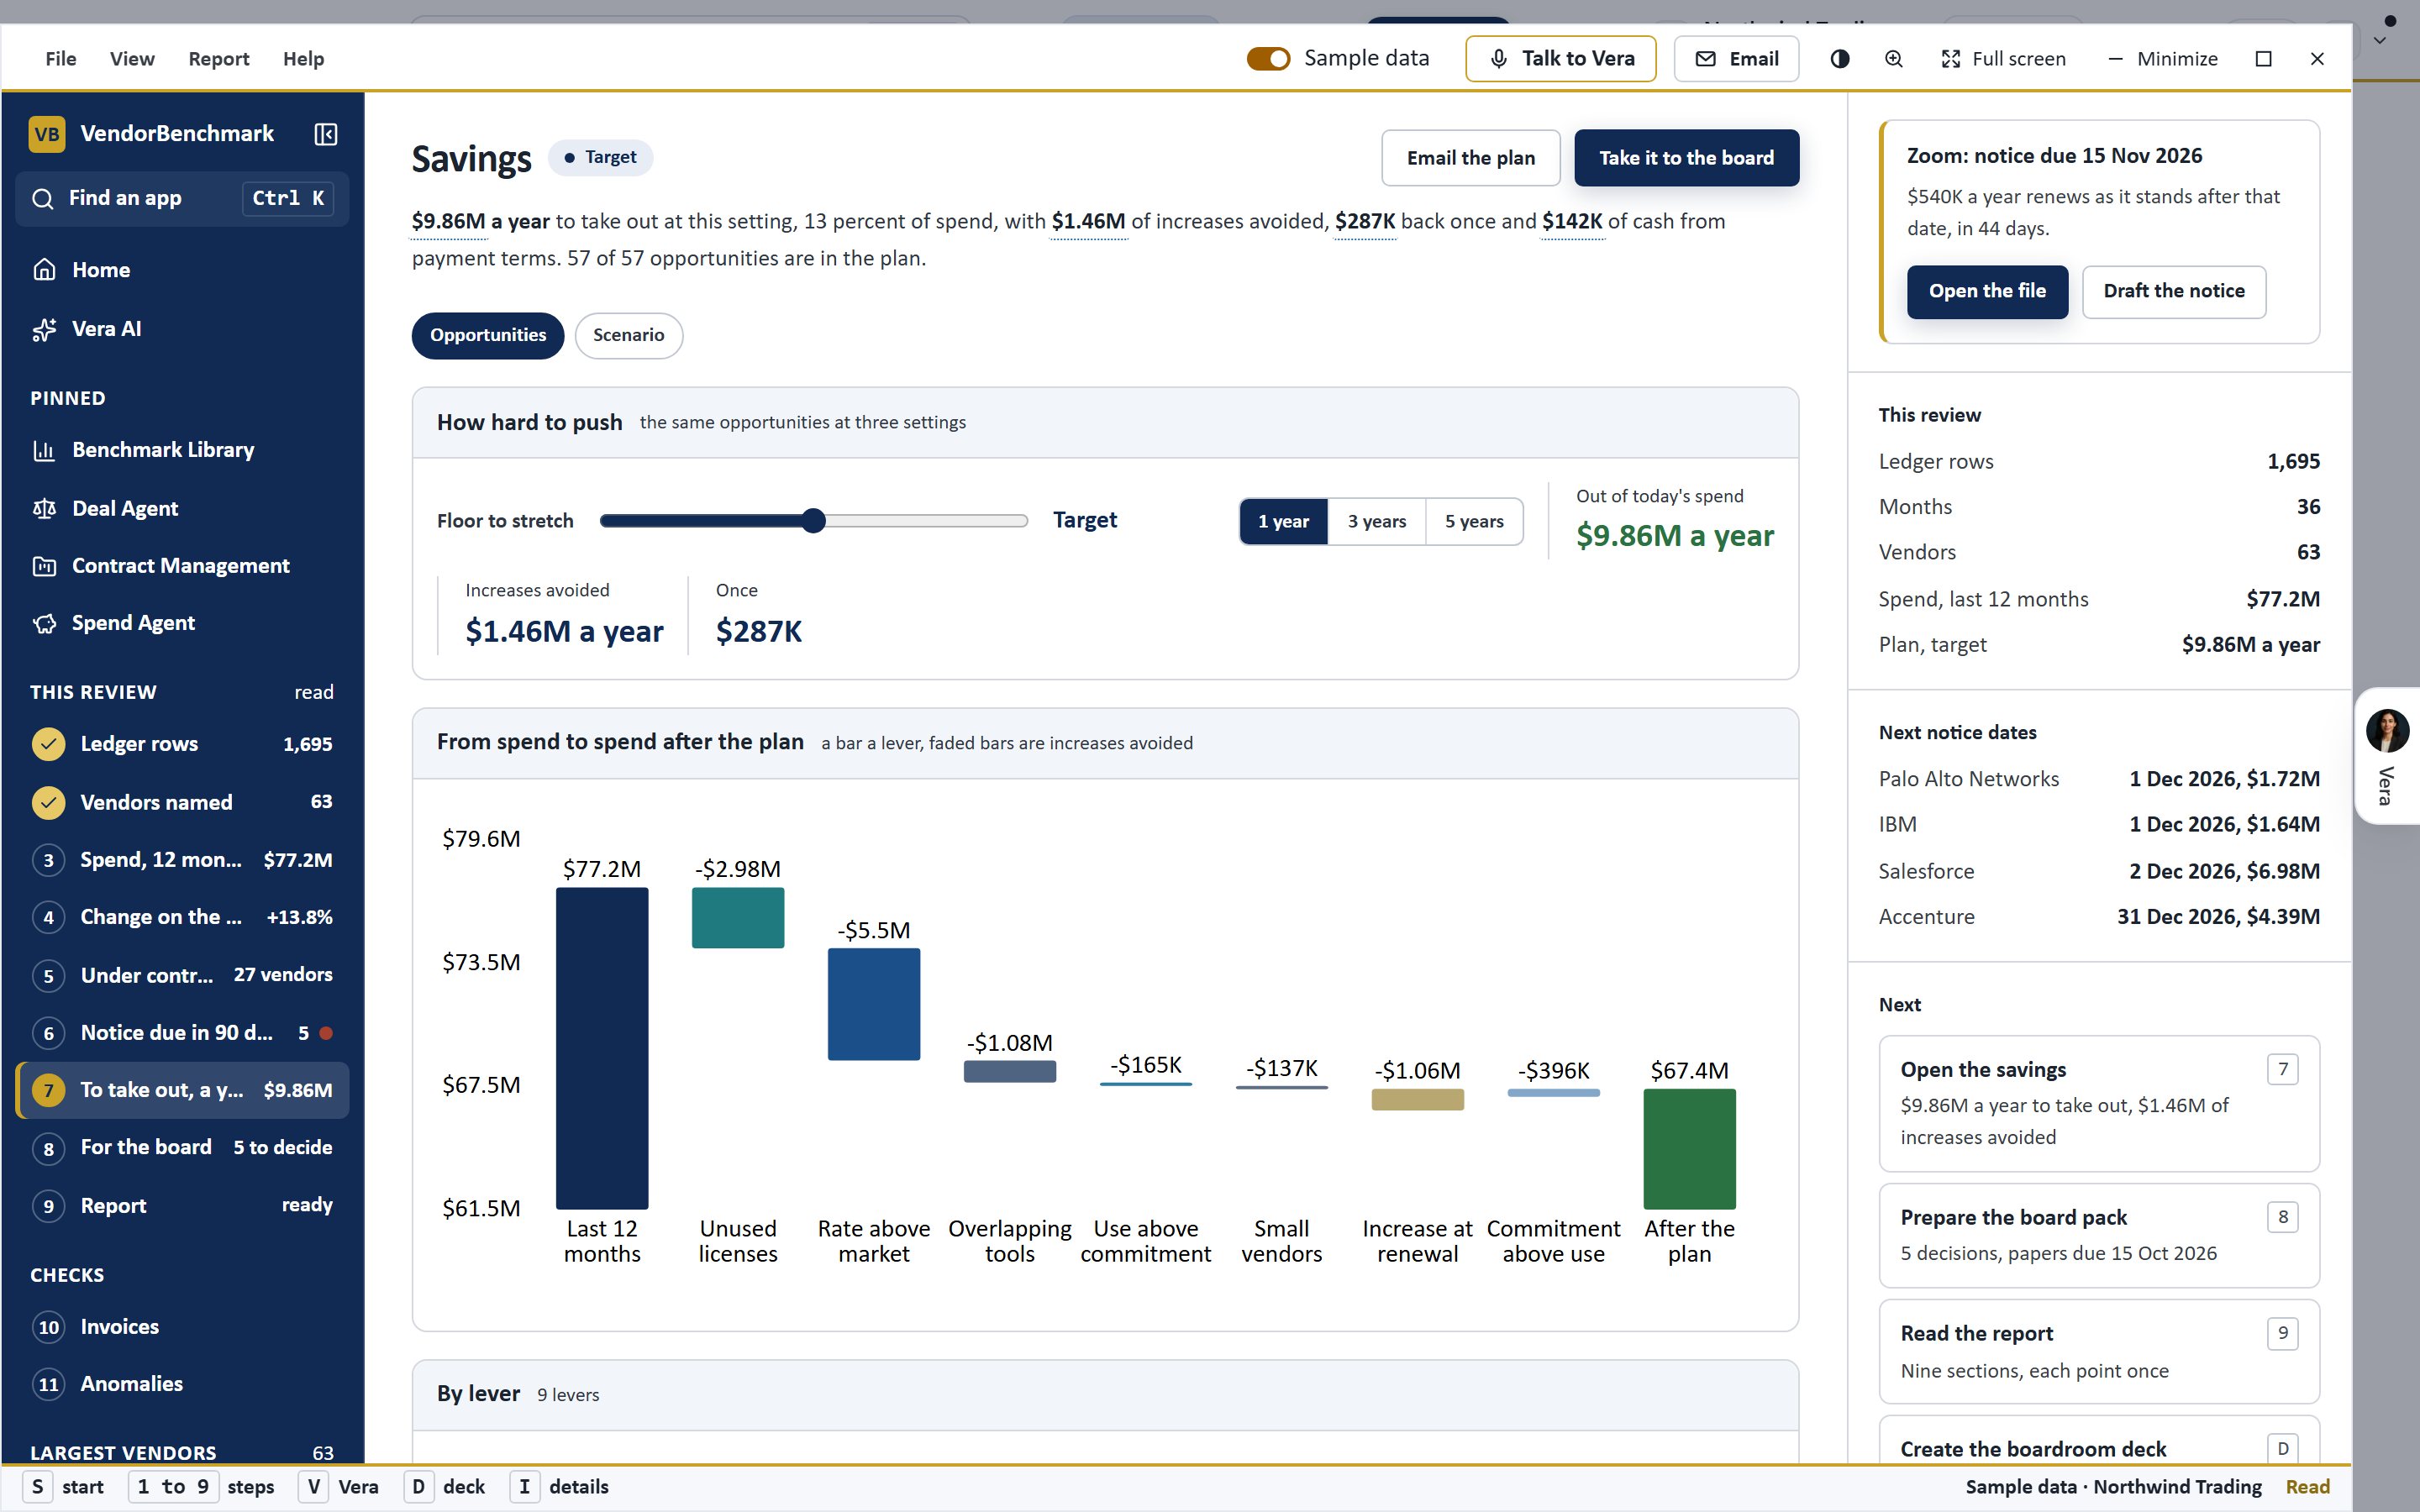Click Email the plan button
The image size is (2420, 1512).
(x=1470, y=158)
